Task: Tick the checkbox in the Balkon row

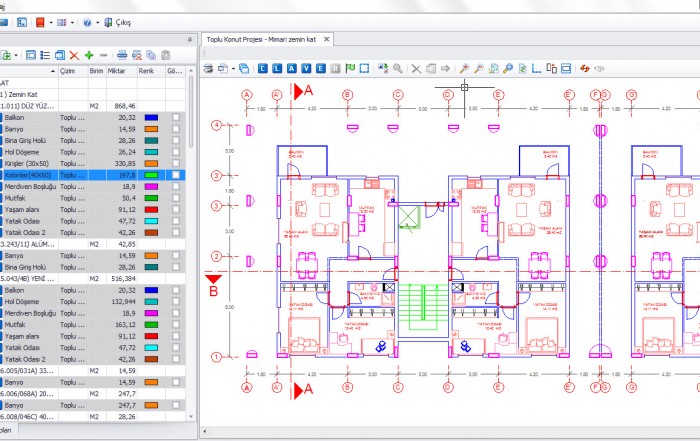Action: pyautogui.click(x=176, y=117)
